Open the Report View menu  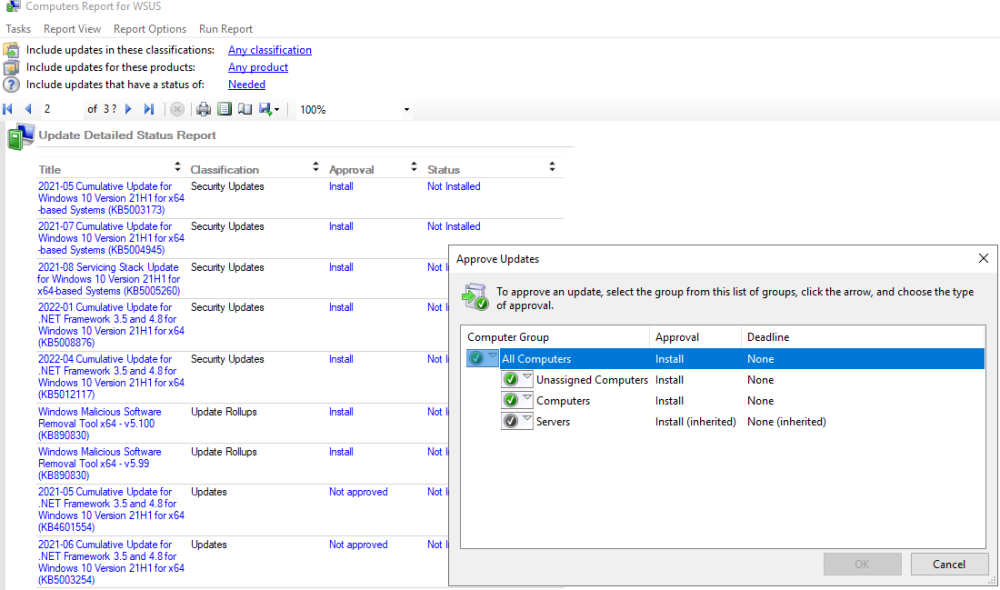pyautogui.click(x=72, y=29)
